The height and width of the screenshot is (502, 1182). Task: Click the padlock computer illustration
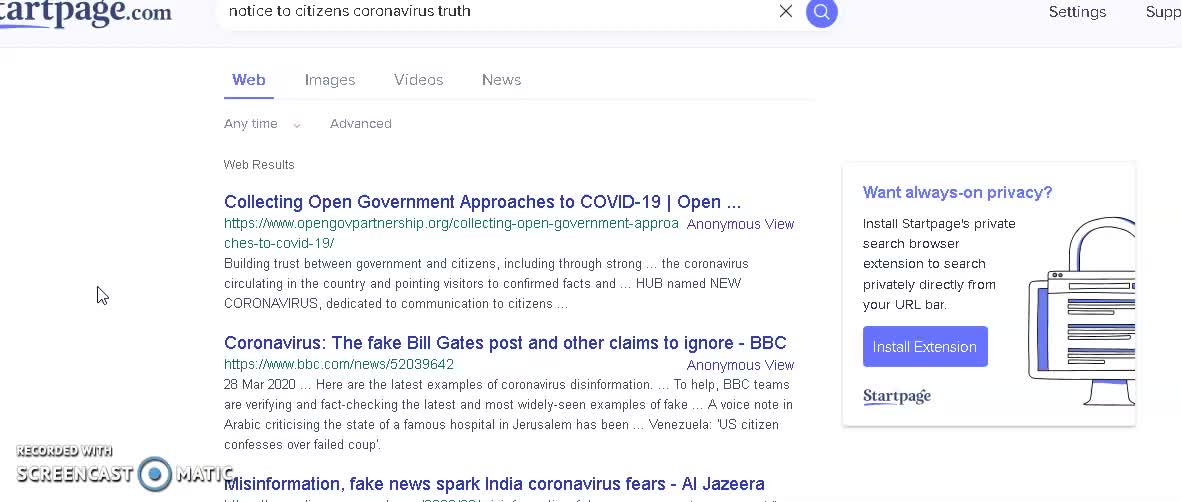tap(1082, 311)
